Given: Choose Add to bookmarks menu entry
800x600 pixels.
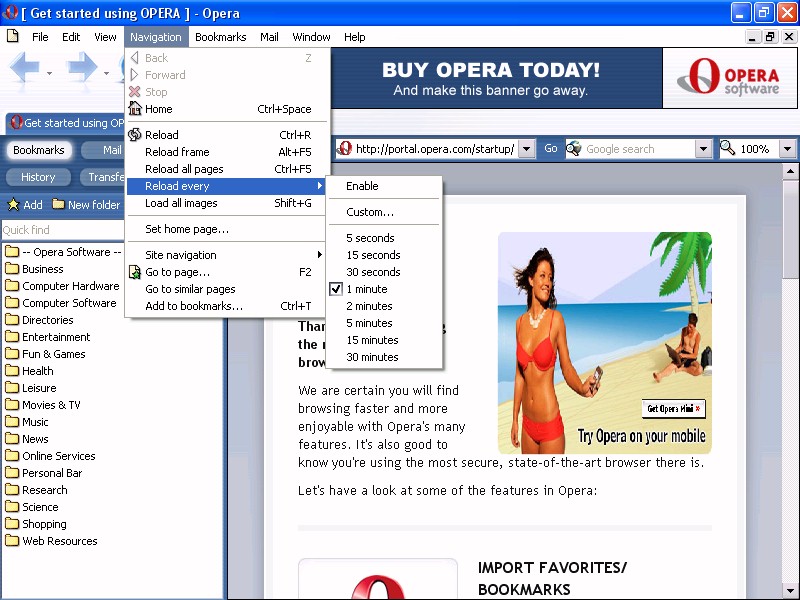Looking at the screenshot, I should (x=226, y=306).
